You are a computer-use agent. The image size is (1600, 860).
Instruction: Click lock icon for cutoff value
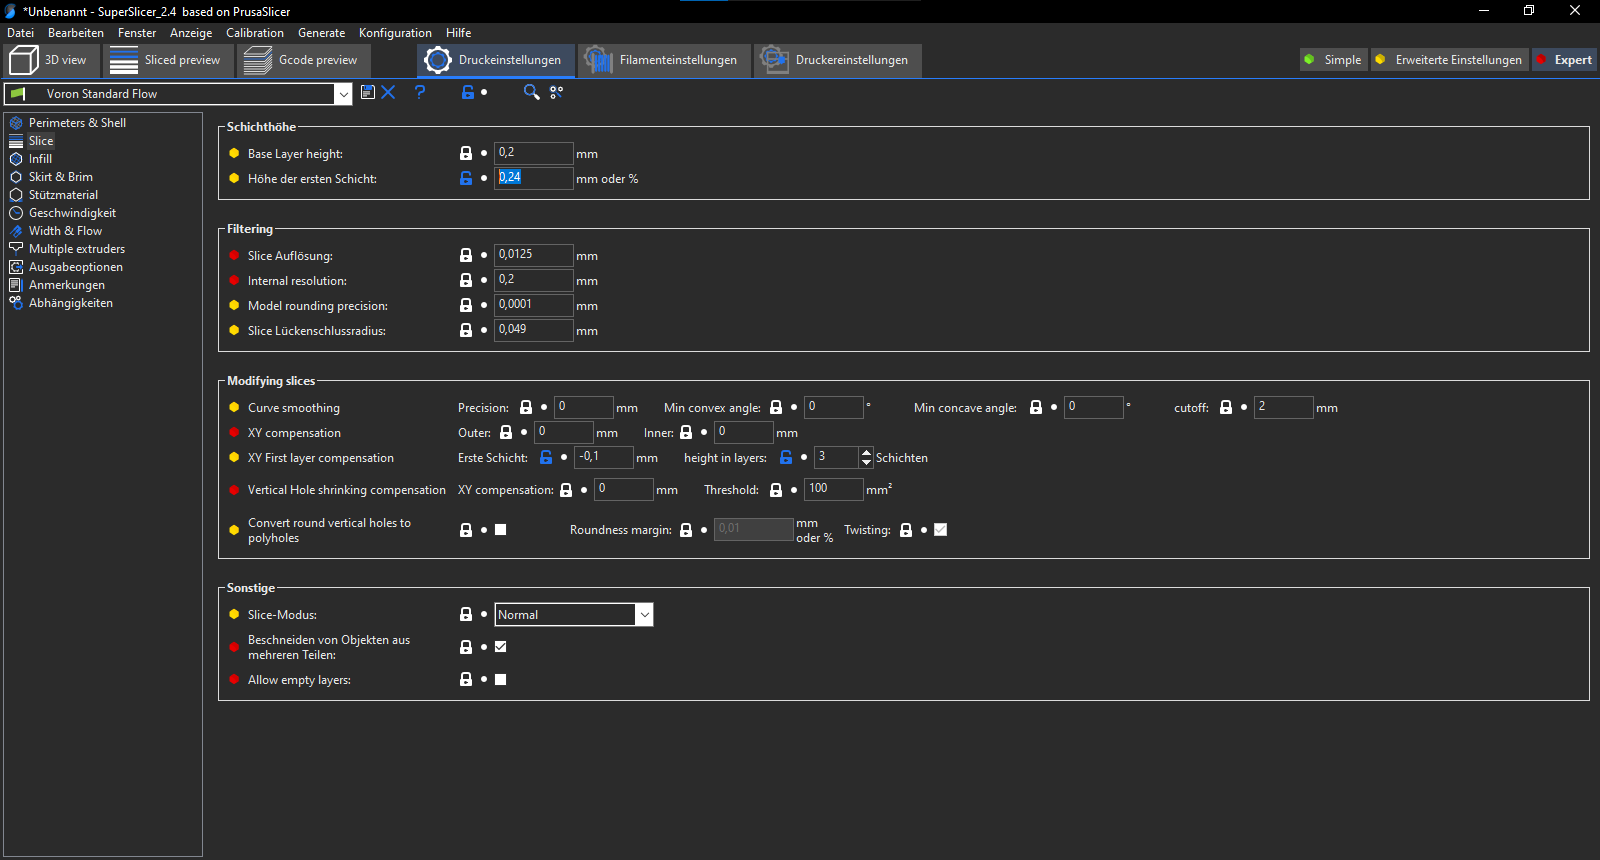[1226, 407]
